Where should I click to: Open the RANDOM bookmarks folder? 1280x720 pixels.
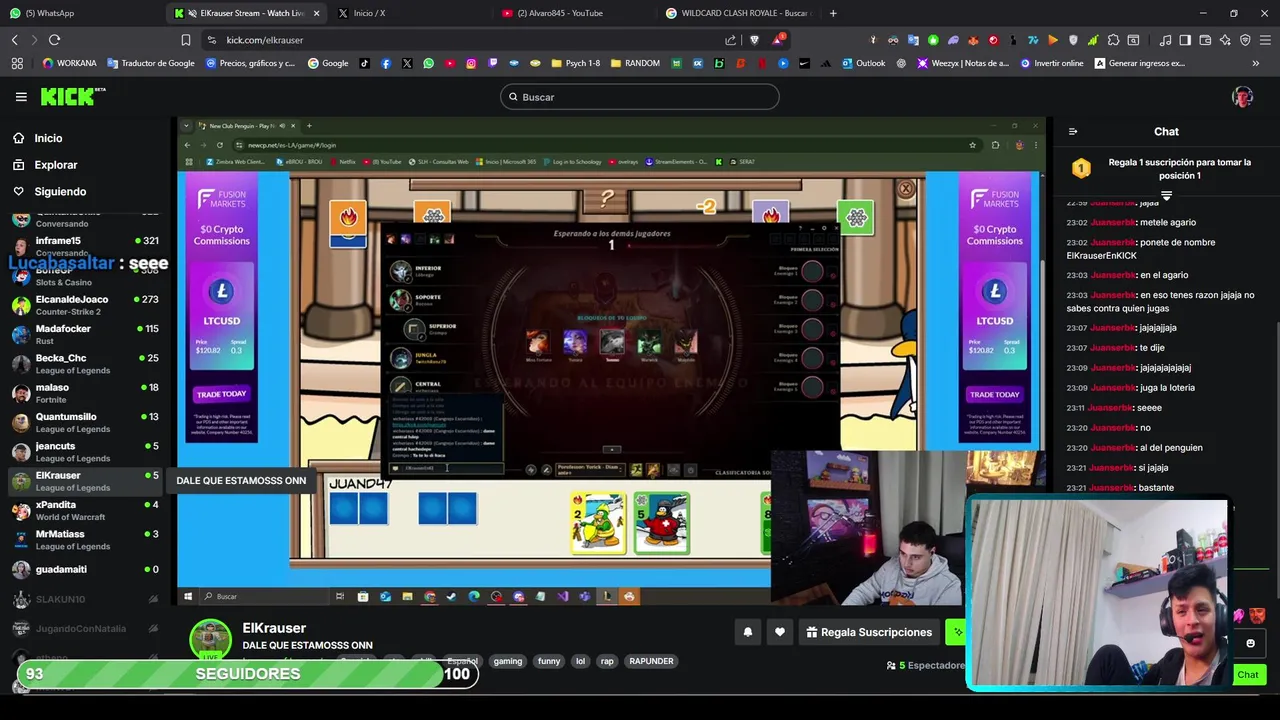(x=635, y=63)
